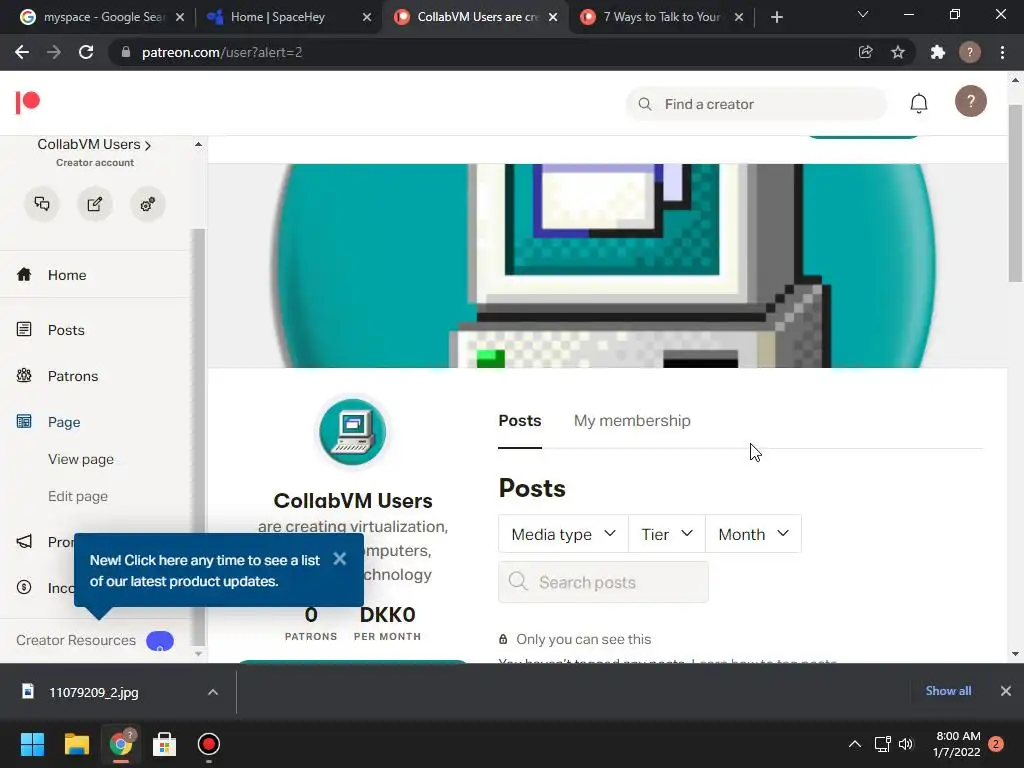
Task: Open the volume tray icon
Action: (906, 744)
